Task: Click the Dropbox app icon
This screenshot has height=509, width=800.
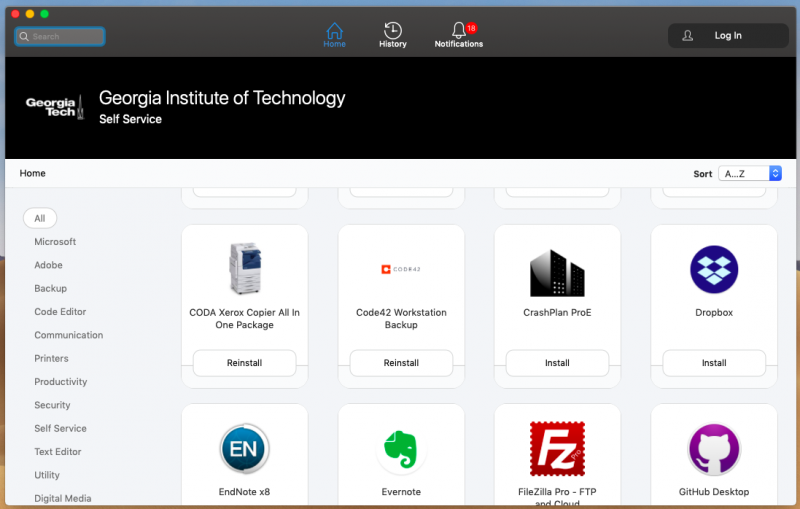Action: [x=714, y=270]
